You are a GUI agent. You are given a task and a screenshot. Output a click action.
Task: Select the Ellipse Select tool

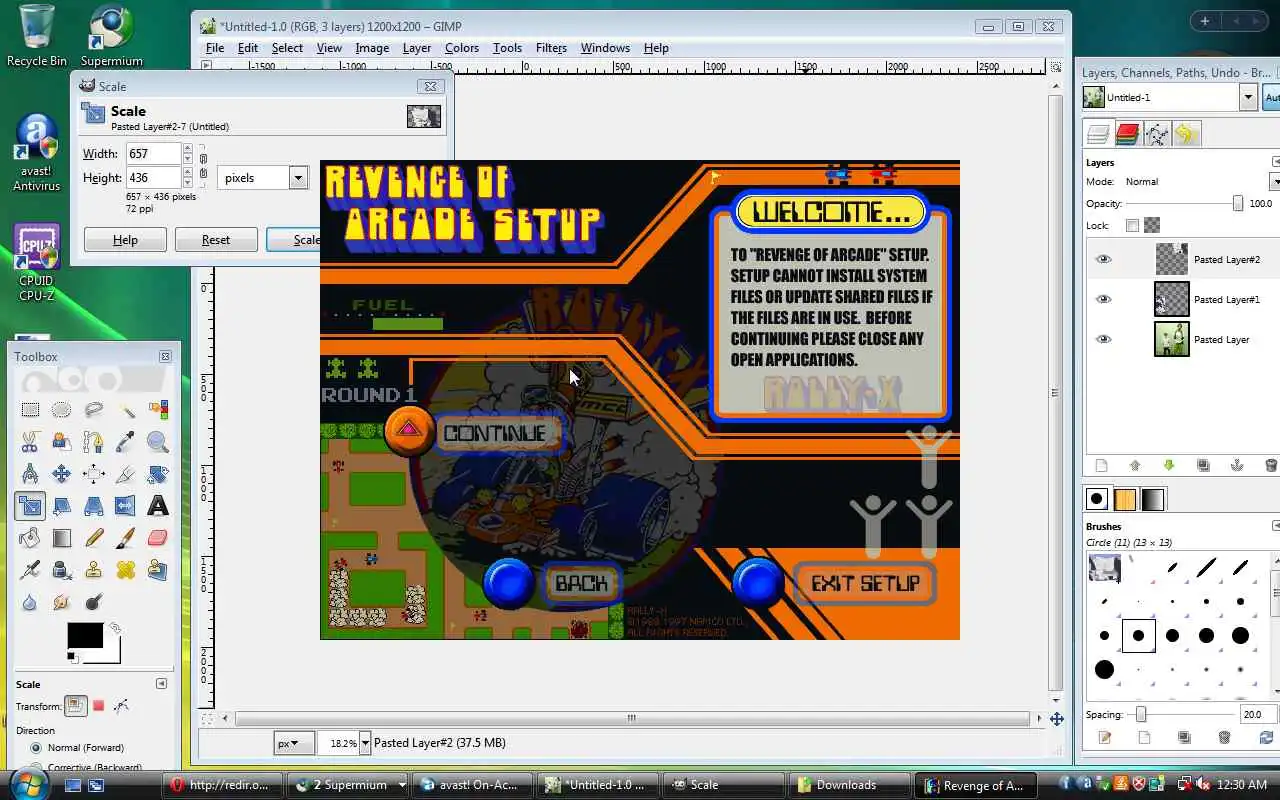point(62,410)
